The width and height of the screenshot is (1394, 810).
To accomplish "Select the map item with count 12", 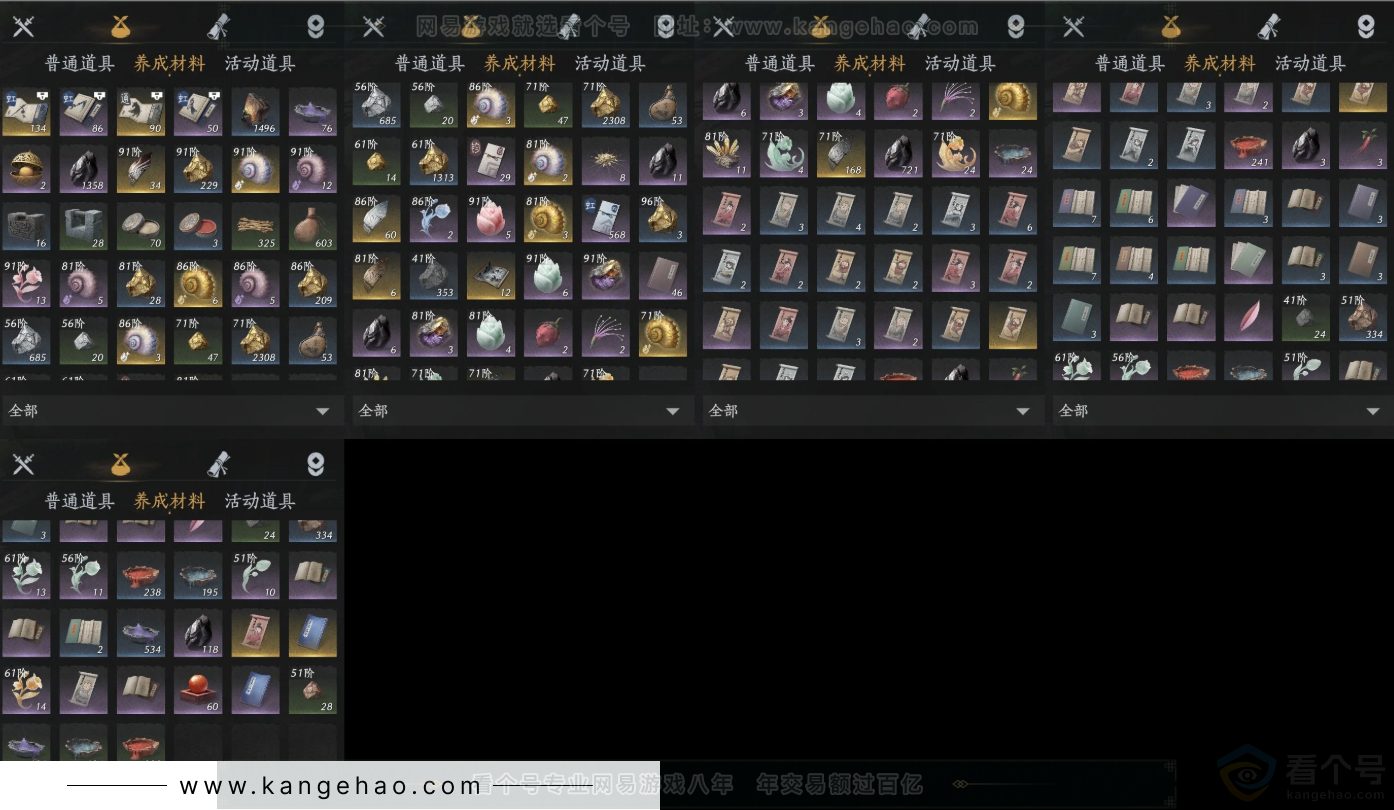I will (x=491, y=277).
